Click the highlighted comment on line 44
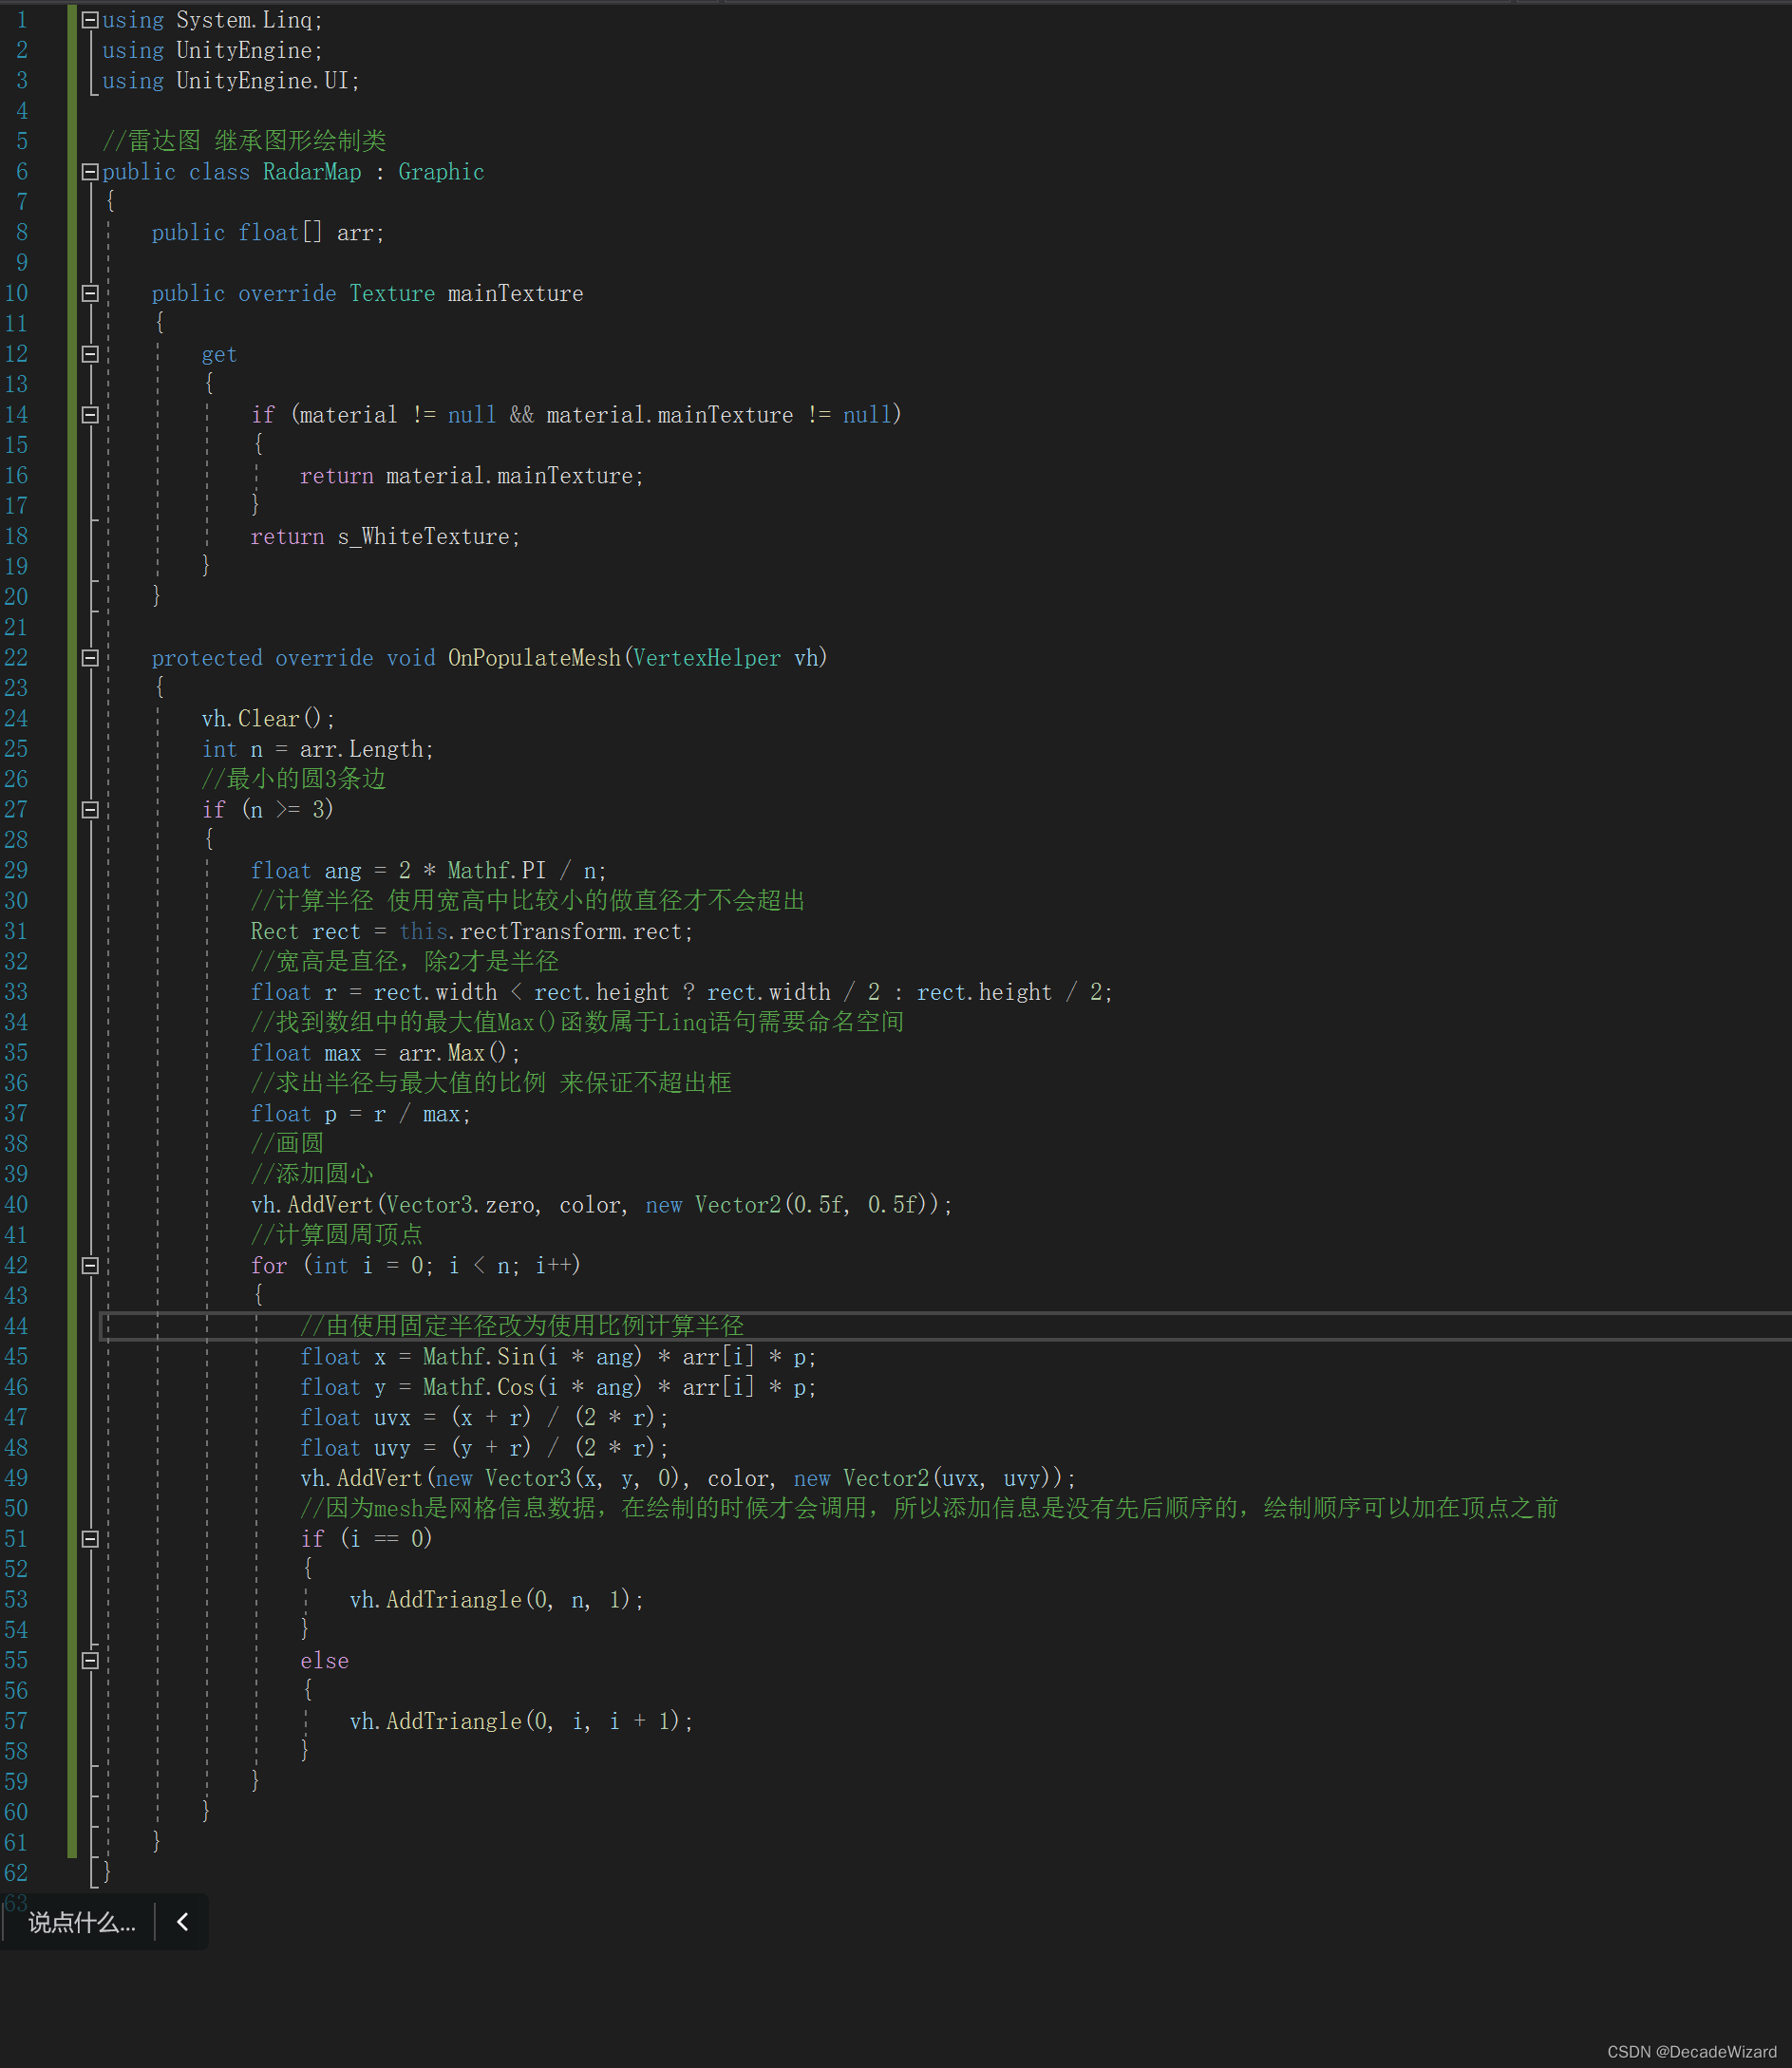 [x=522, y=1326]
